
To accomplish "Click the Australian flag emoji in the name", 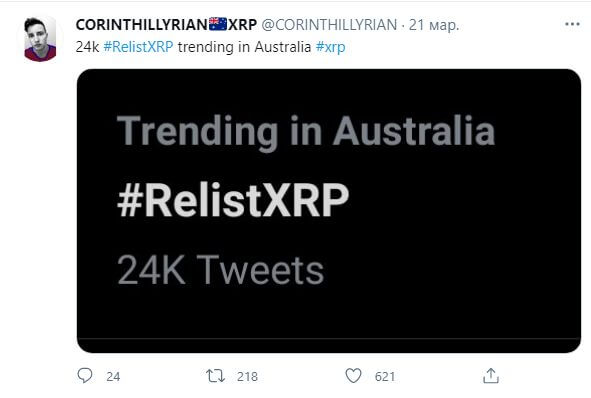I will (218, 24).
